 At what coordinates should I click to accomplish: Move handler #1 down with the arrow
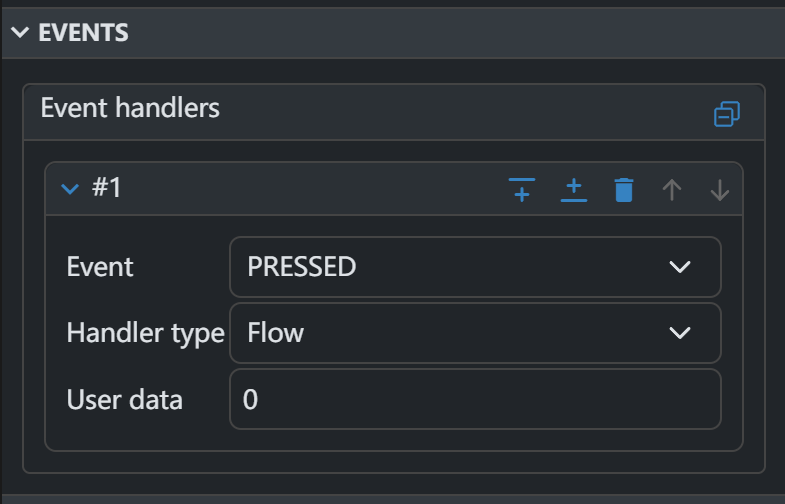point(720,189)
